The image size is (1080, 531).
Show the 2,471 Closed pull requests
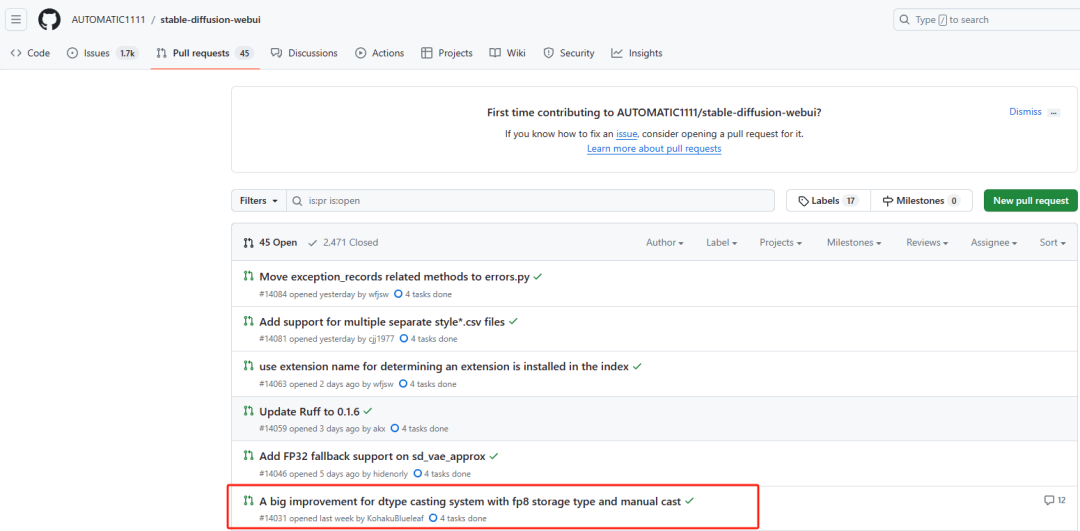[x=343, y=242]
